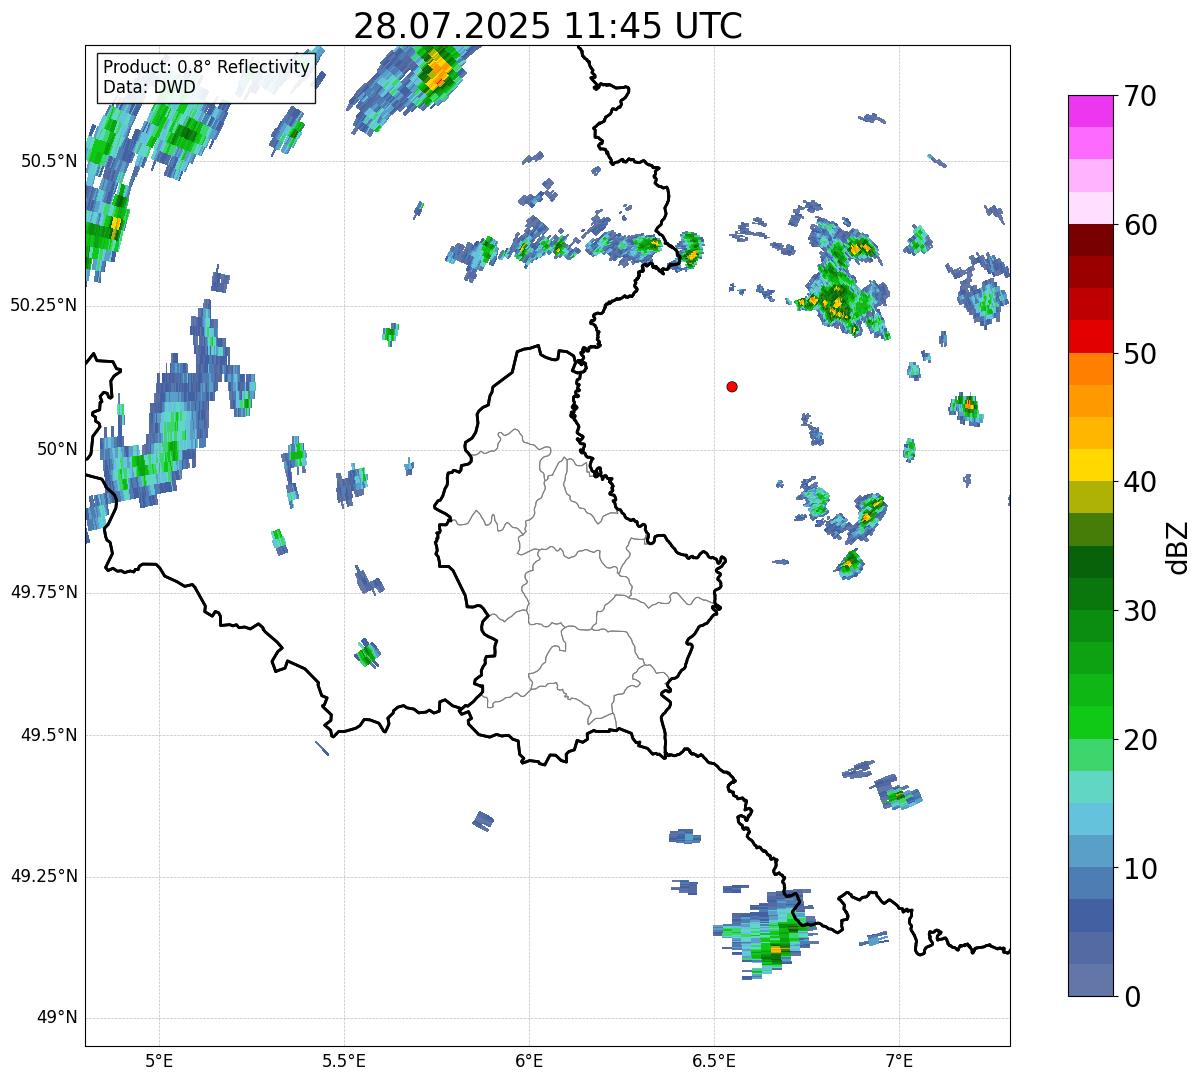
Task: Click the latitude label "50.25°N"
Action: (x=44, y=305)
